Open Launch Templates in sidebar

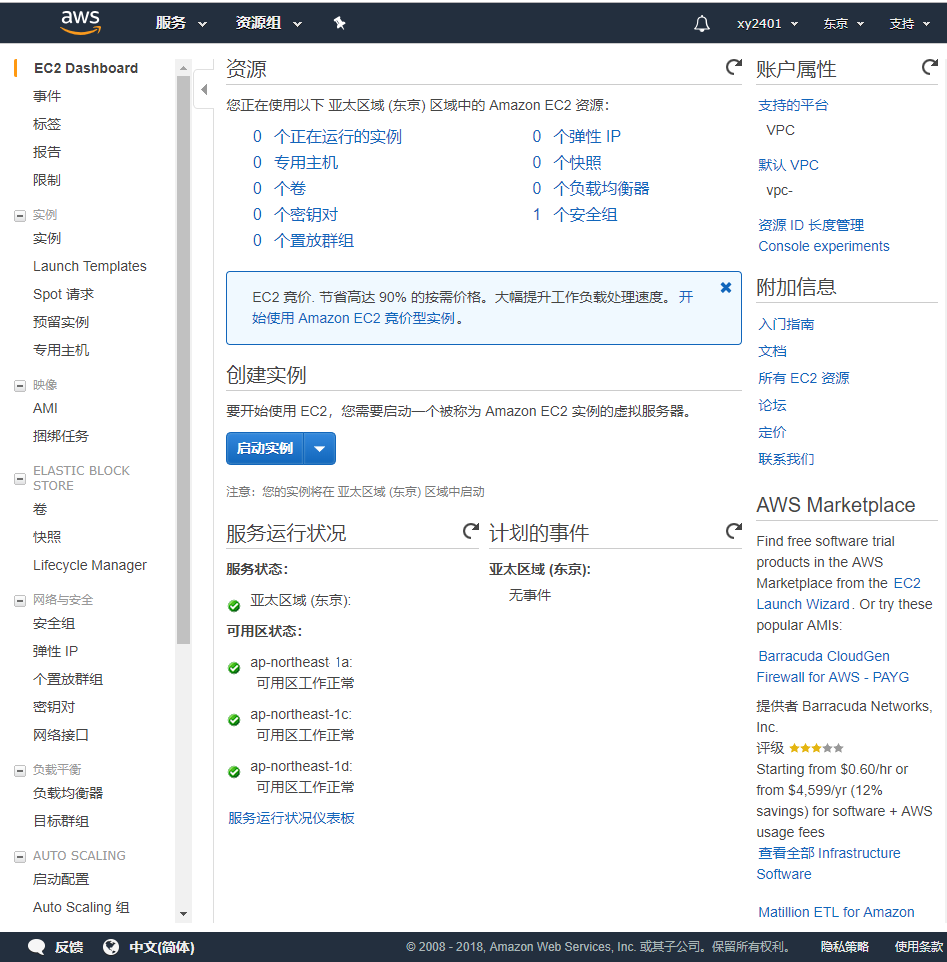click(x=90, y=266)
